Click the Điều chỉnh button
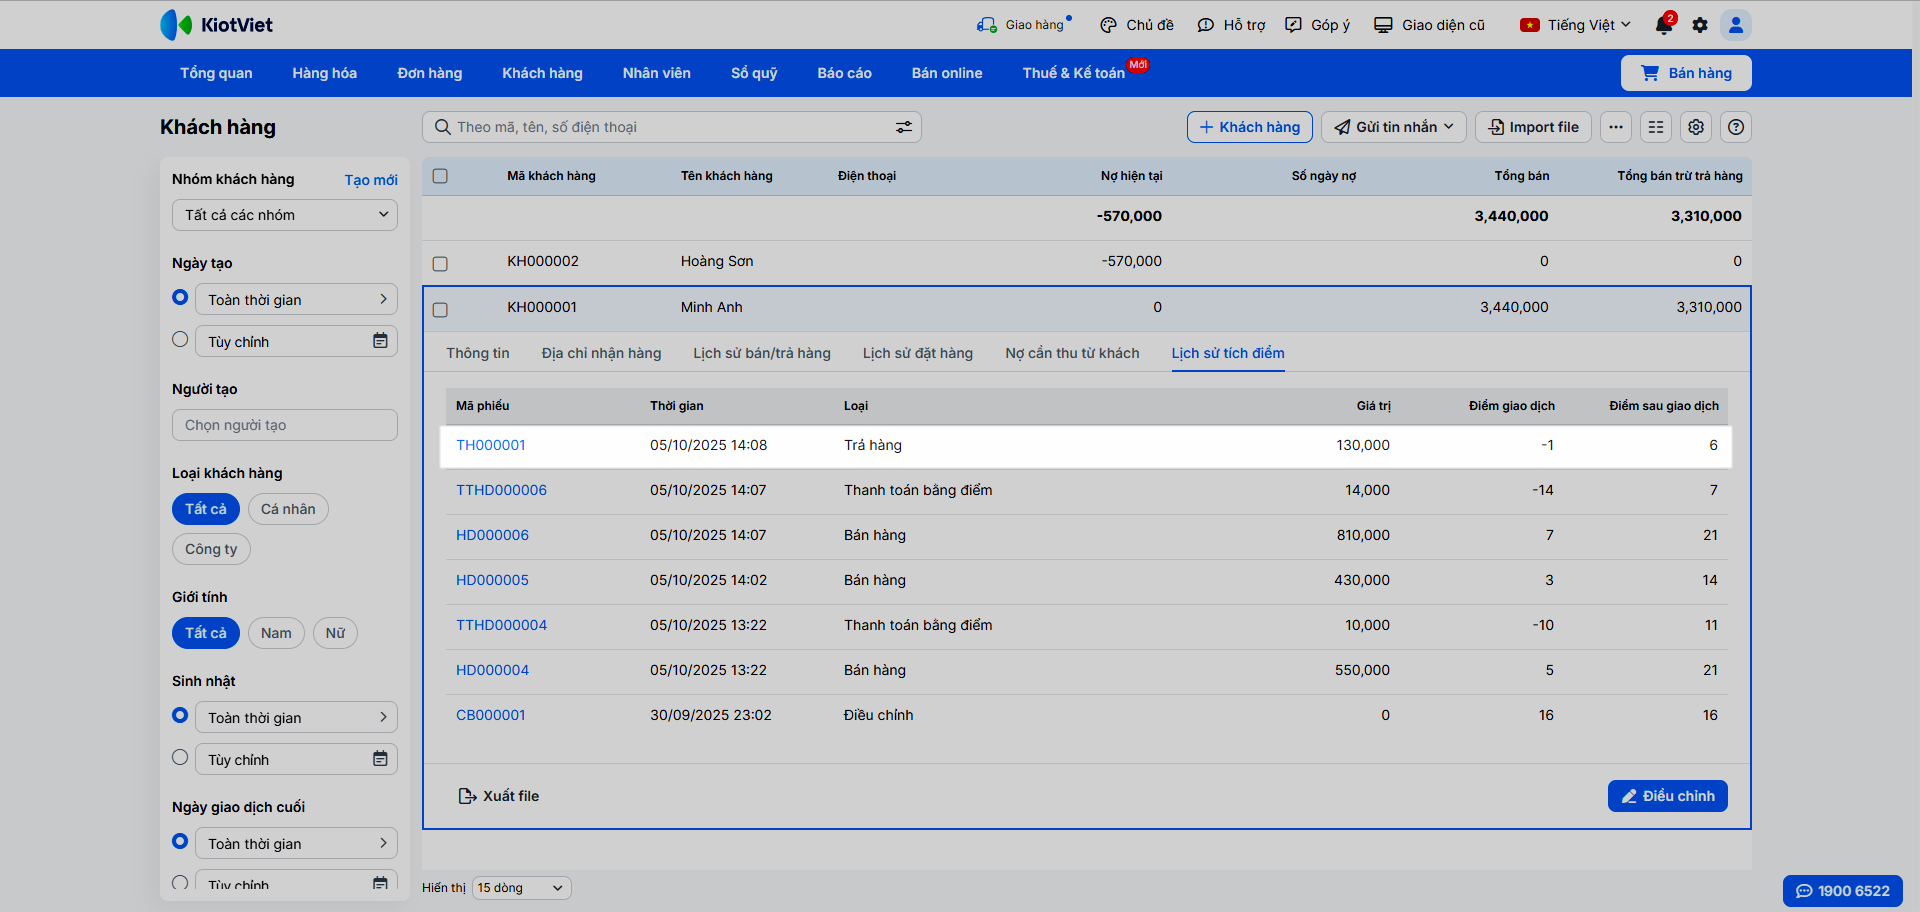The image size is (1920, 912). click(x=1667, y=796)
